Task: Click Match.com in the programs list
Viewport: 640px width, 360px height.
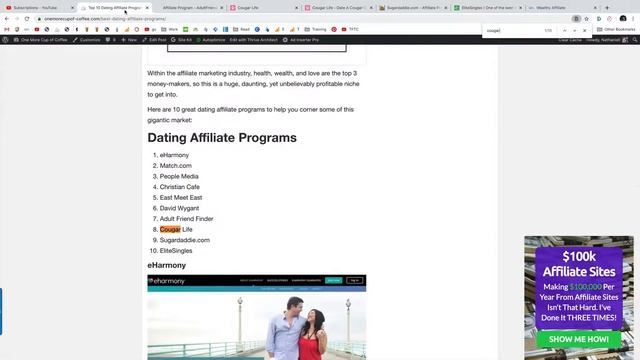Action: click(x=176, y=166)
